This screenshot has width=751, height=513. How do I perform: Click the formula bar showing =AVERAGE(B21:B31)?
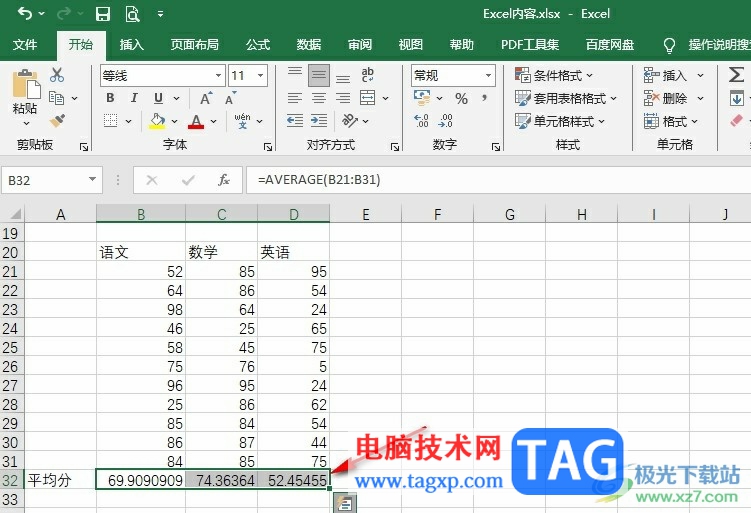coord(498,180)
